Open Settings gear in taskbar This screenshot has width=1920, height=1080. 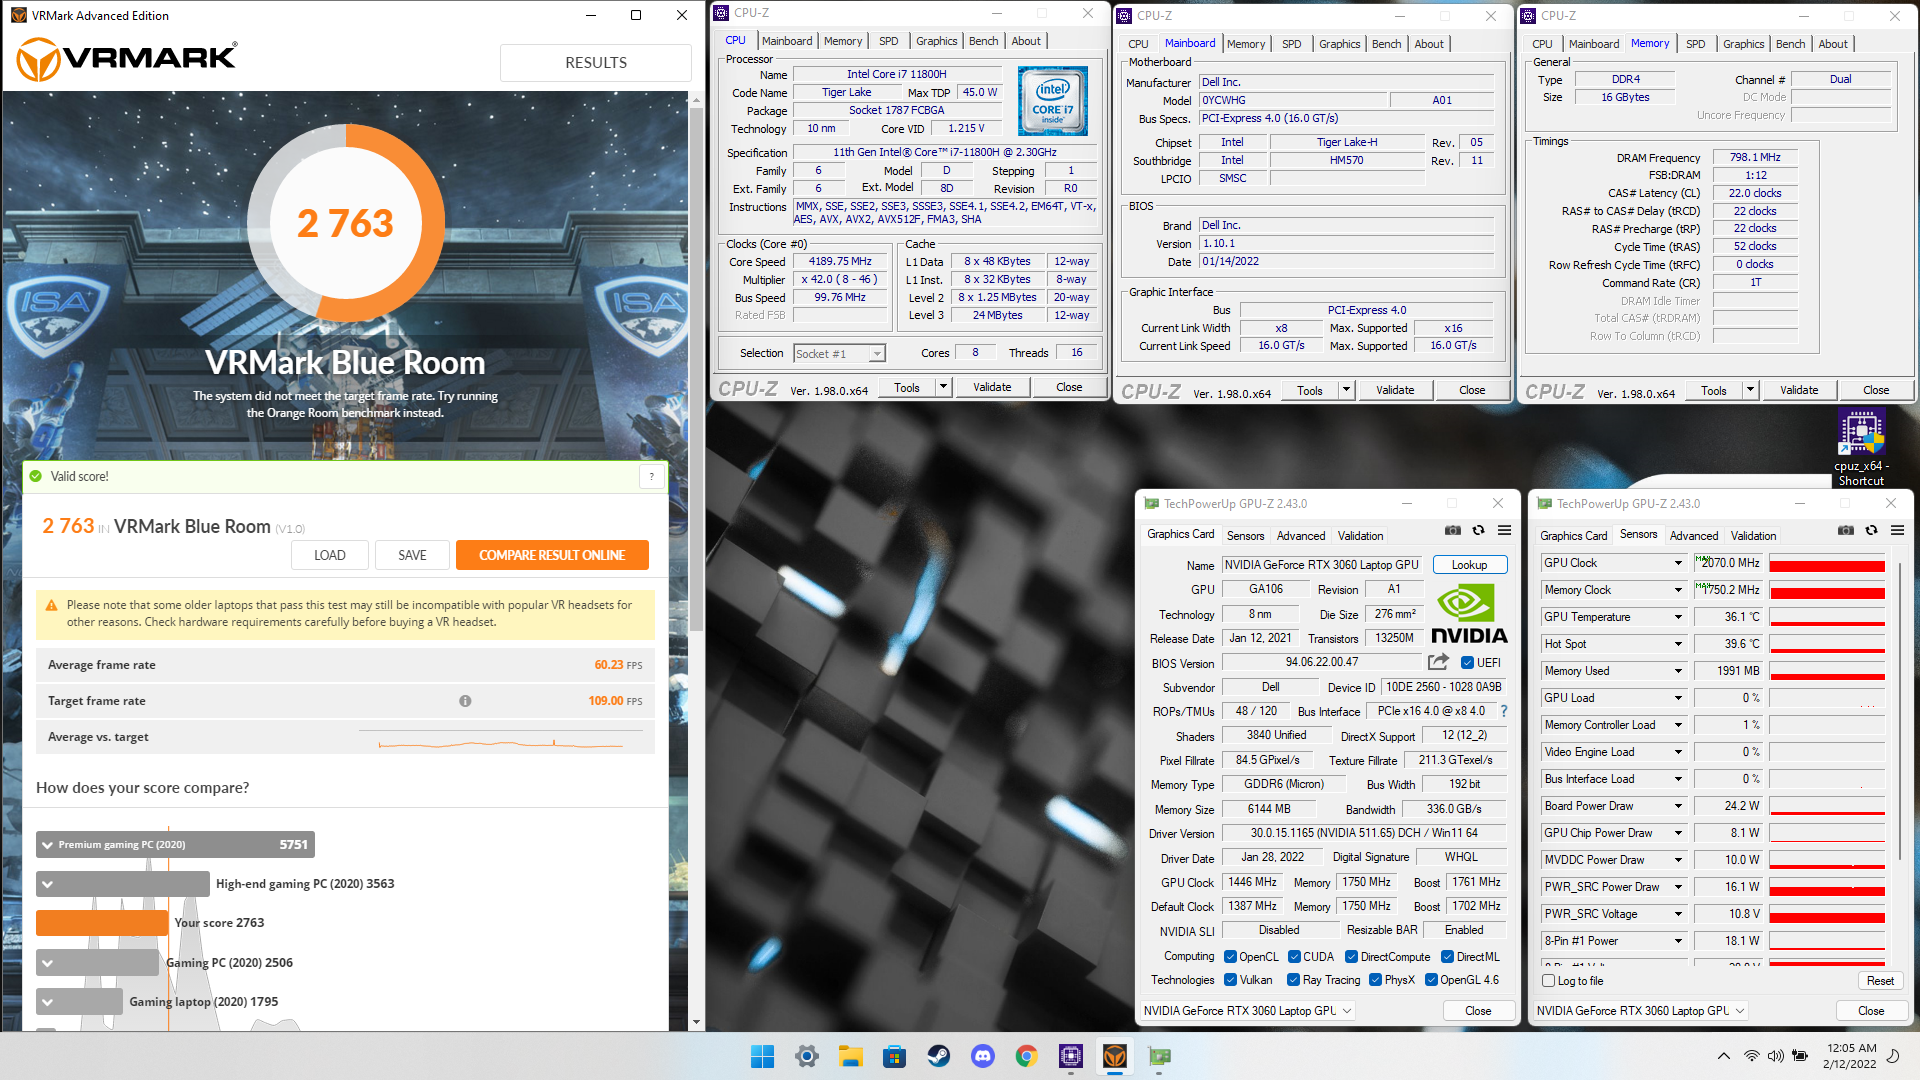[807, 1056]
